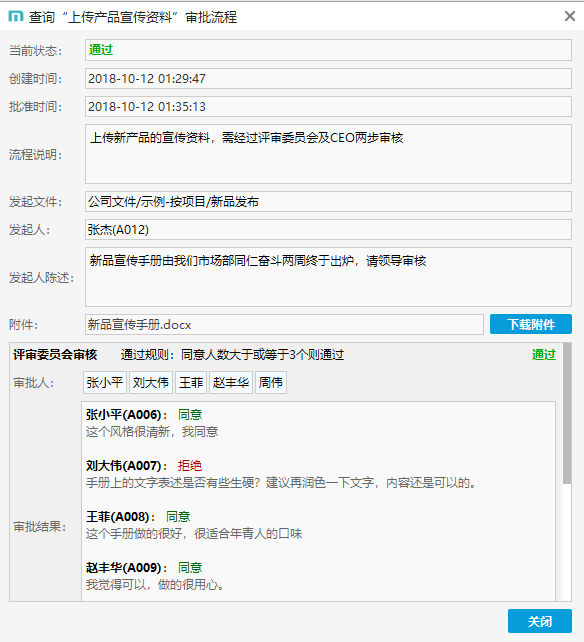Screen dimensions: 584x642
Task: Click the 附件 filename field
Action: [x=284, y=324]
